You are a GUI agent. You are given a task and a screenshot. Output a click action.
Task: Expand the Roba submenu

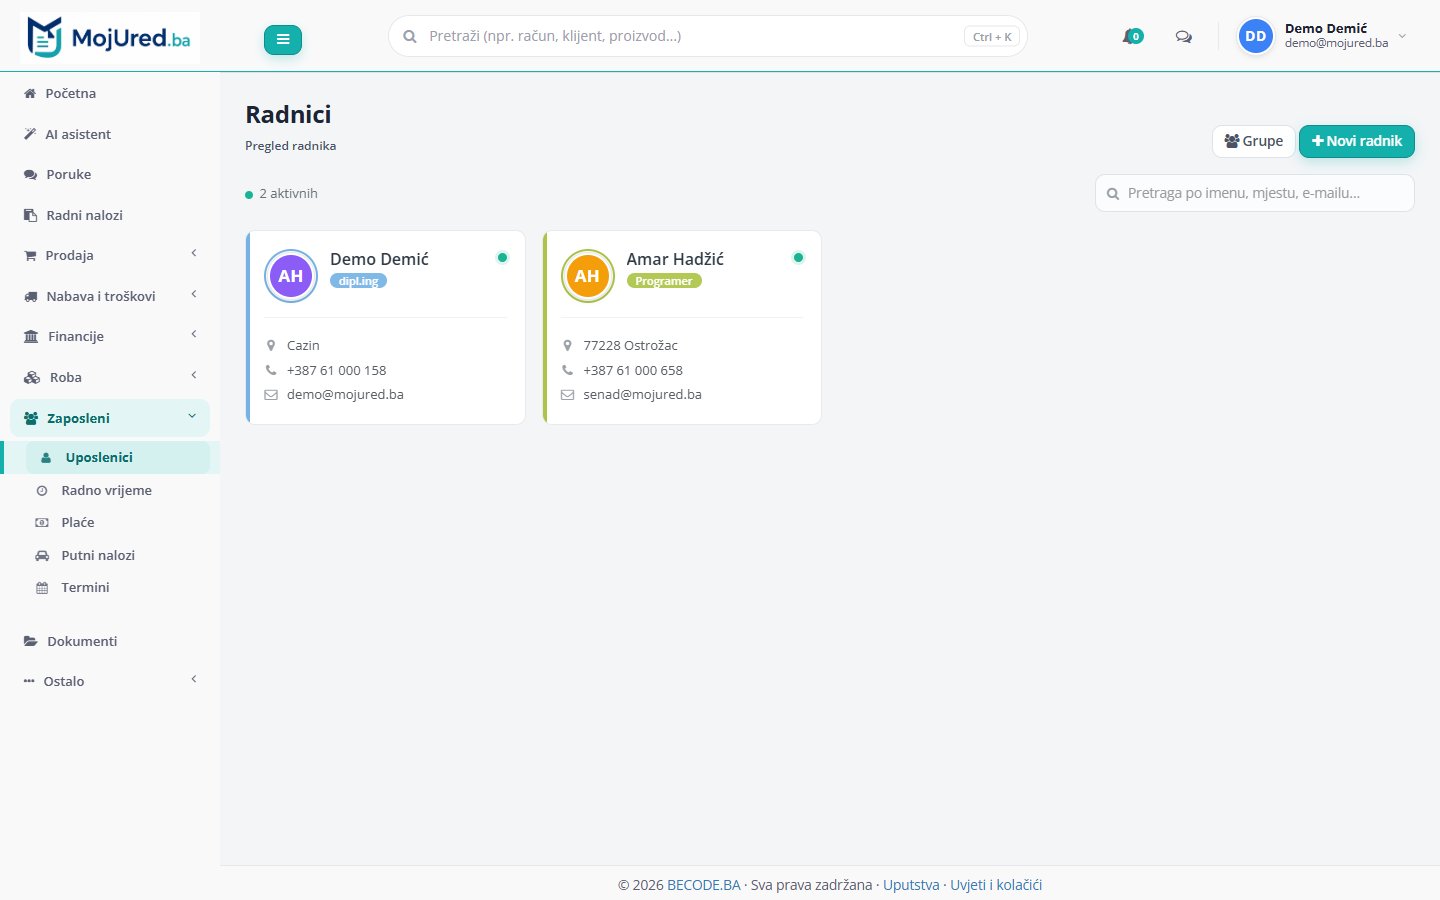click(x=194, y=375)
